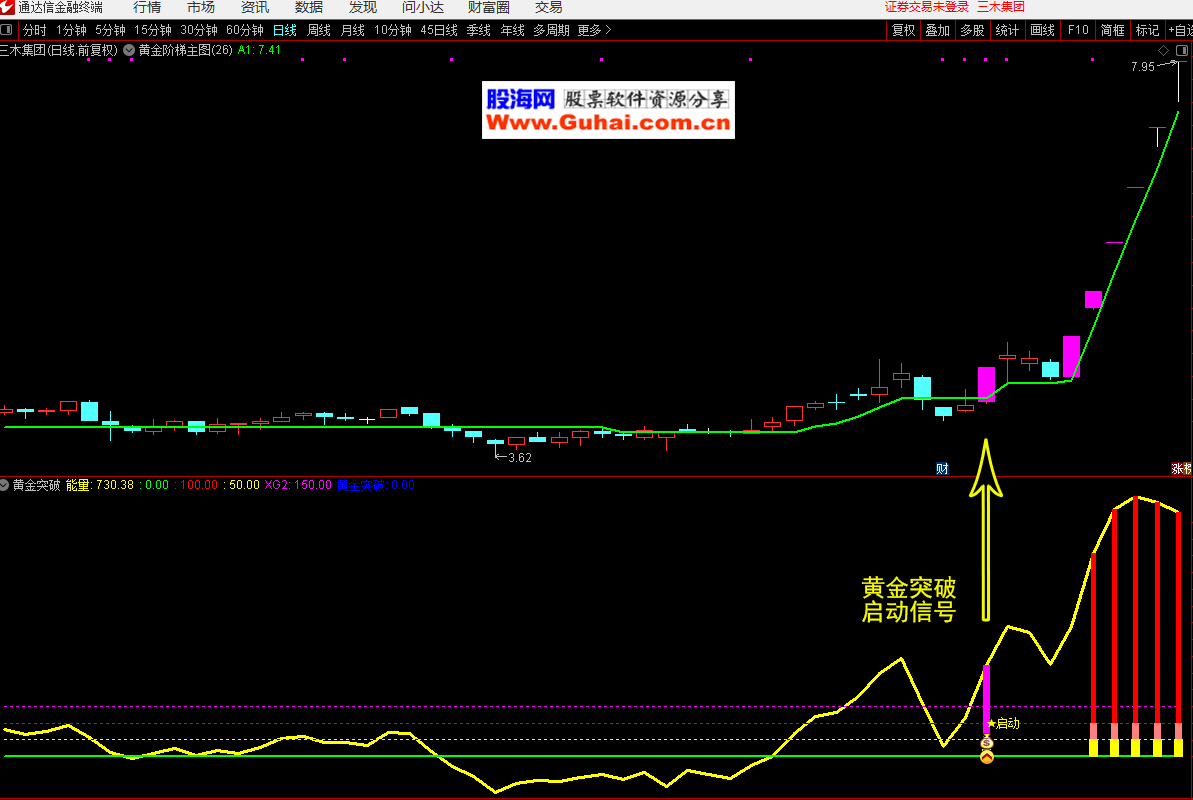The image size is (1193, 800).
Task: Click the 股海网 website banner
Action: coord(608,110)
